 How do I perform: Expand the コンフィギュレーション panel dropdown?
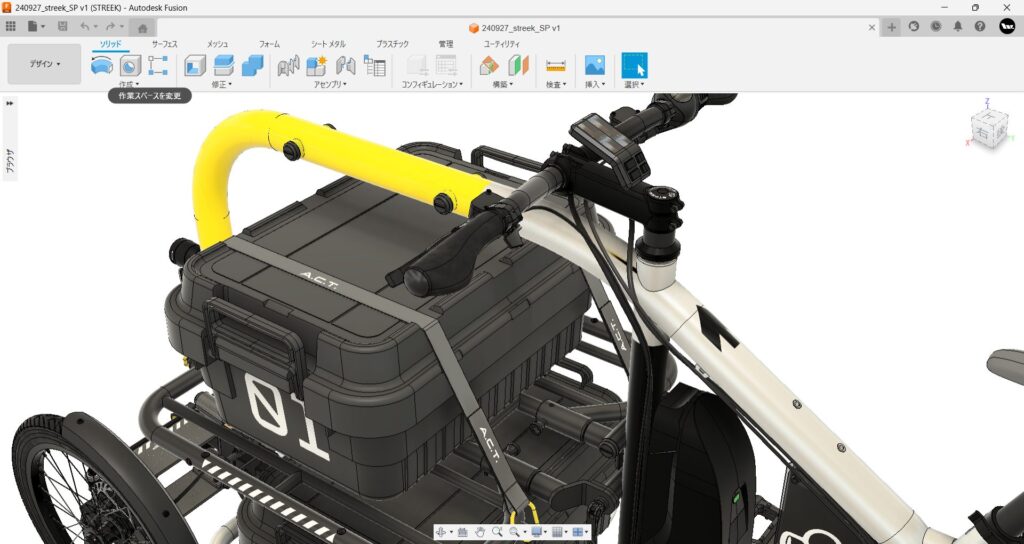tap(432, 84)
